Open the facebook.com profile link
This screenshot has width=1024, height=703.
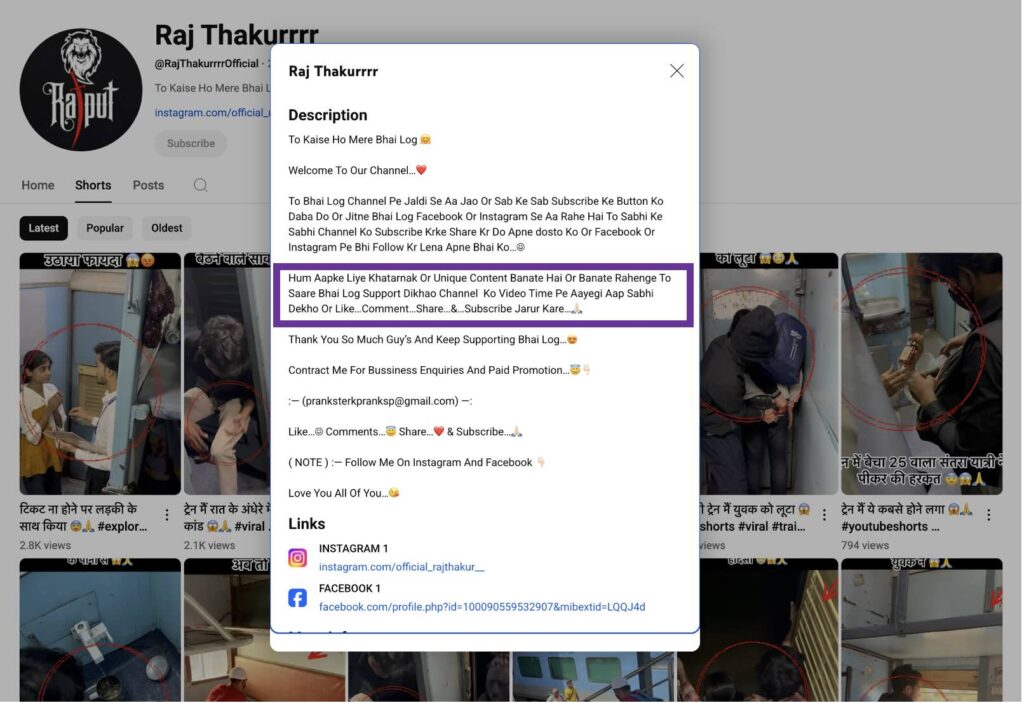pos(482,607)
